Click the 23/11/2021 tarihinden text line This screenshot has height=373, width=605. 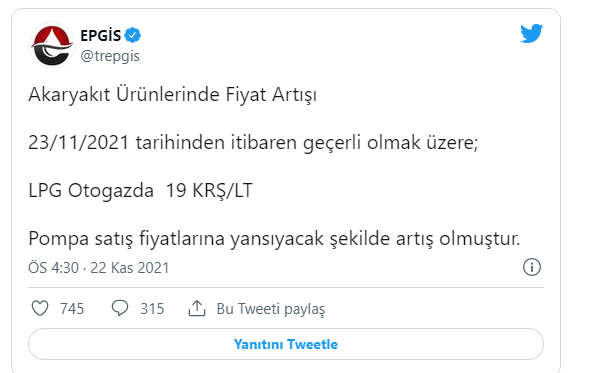pyautogui.click(x=253, y=143)
